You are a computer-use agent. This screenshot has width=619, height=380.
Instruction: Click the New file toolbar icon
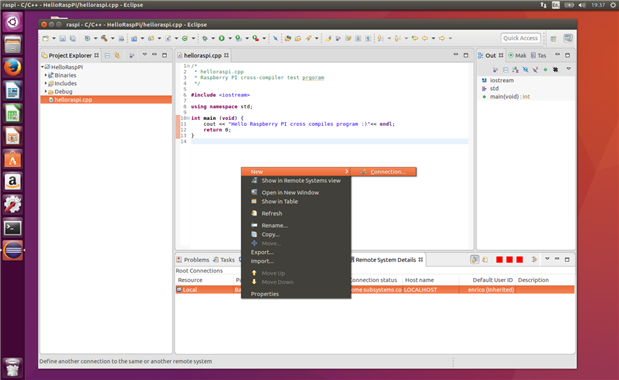[46, 38]
